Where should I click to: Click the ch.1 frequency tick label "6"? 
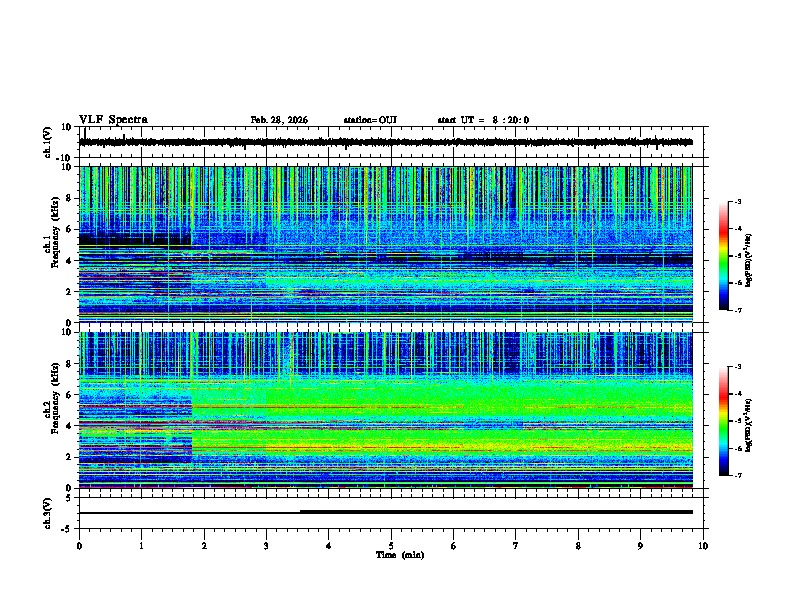[71, 229]
